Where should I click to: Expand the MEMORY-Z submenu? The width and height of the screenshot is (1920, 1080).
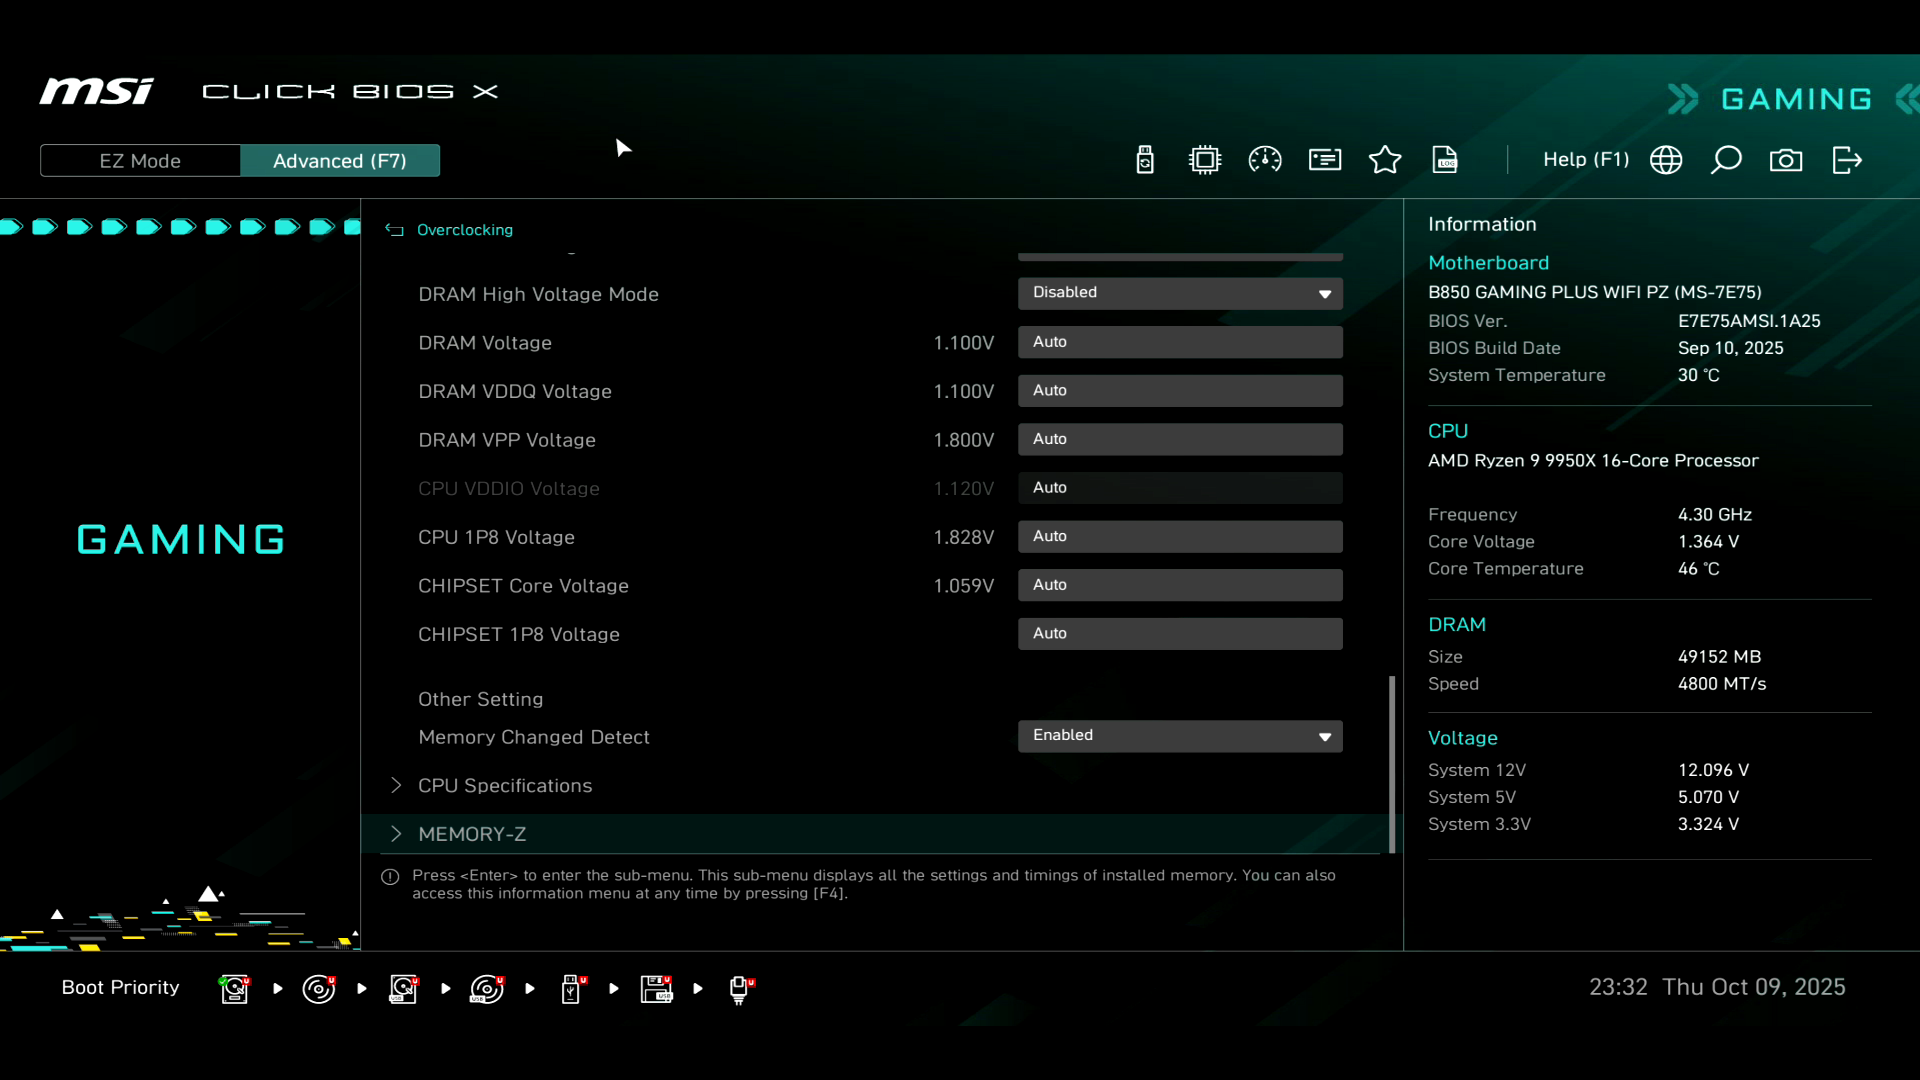coord(472,834)
